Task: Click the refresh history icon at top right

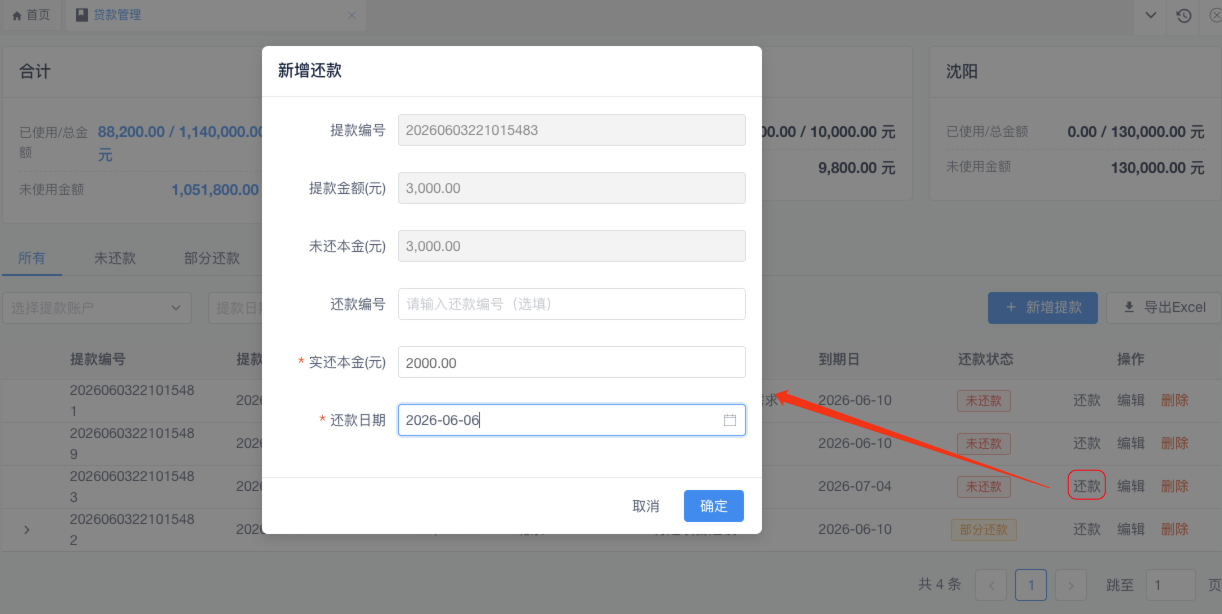Action: (x=1183, y=15)
